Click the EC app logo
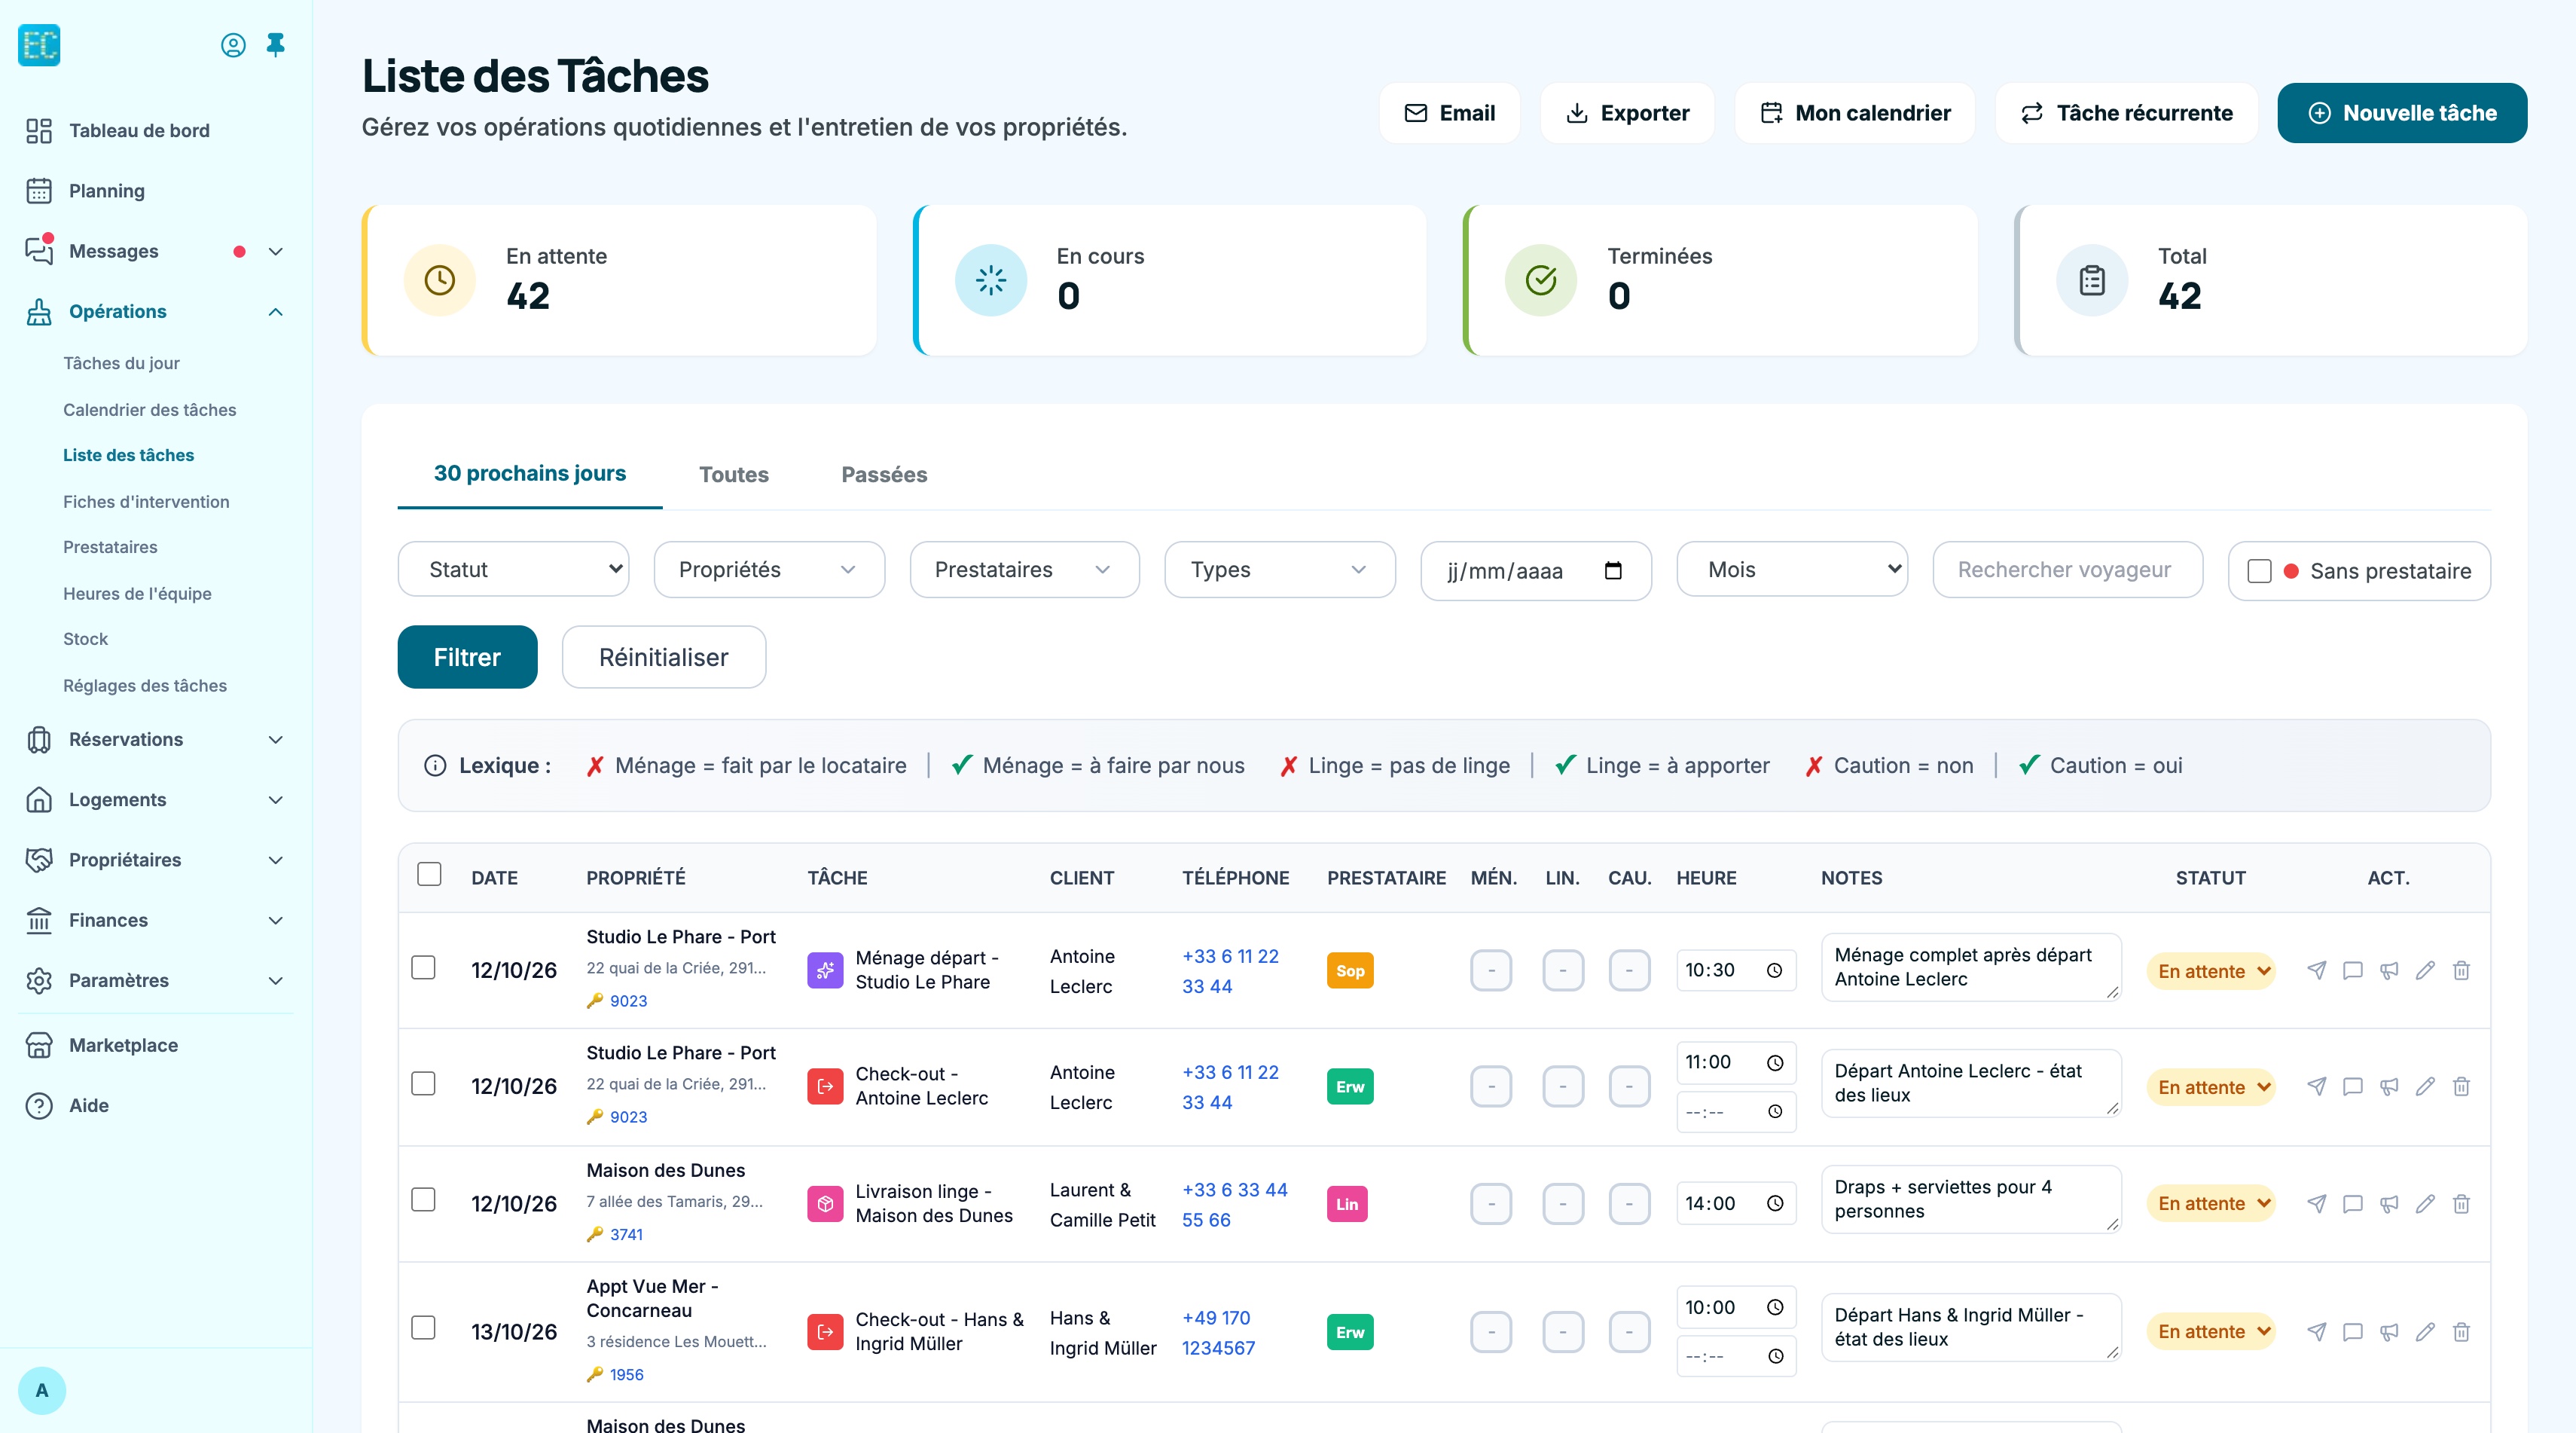 pyautogui.click(x=39, y=45)
